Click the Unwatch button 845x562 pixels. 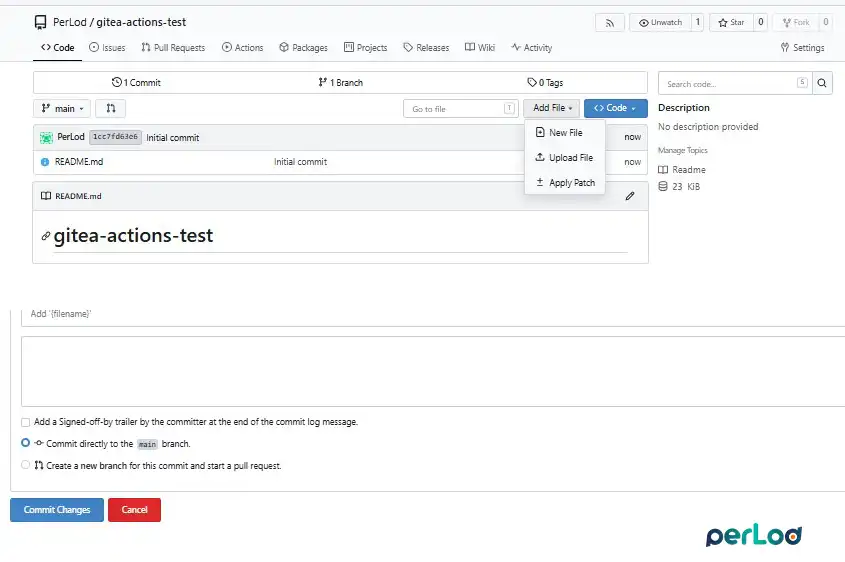[x=660, y=23]
